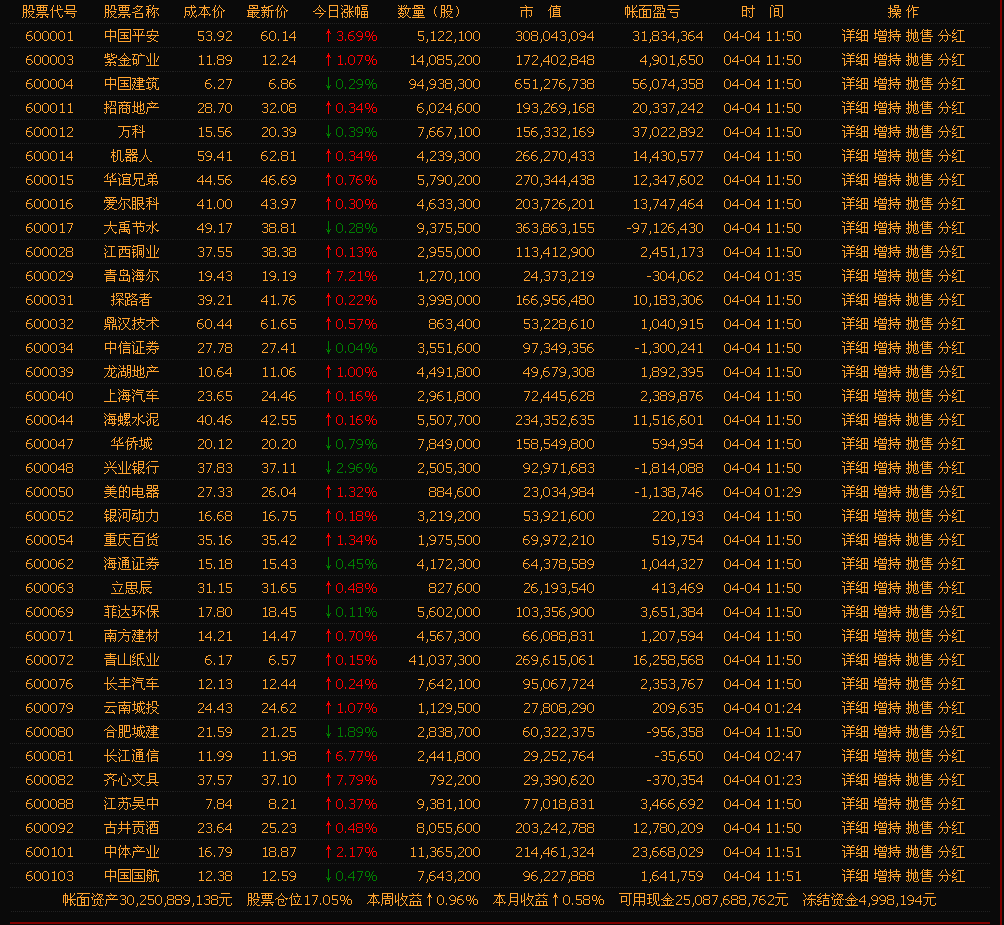Click 可用现金 amount in status bar
Screen dimensions: 1004x925
(x=703, y=901)
